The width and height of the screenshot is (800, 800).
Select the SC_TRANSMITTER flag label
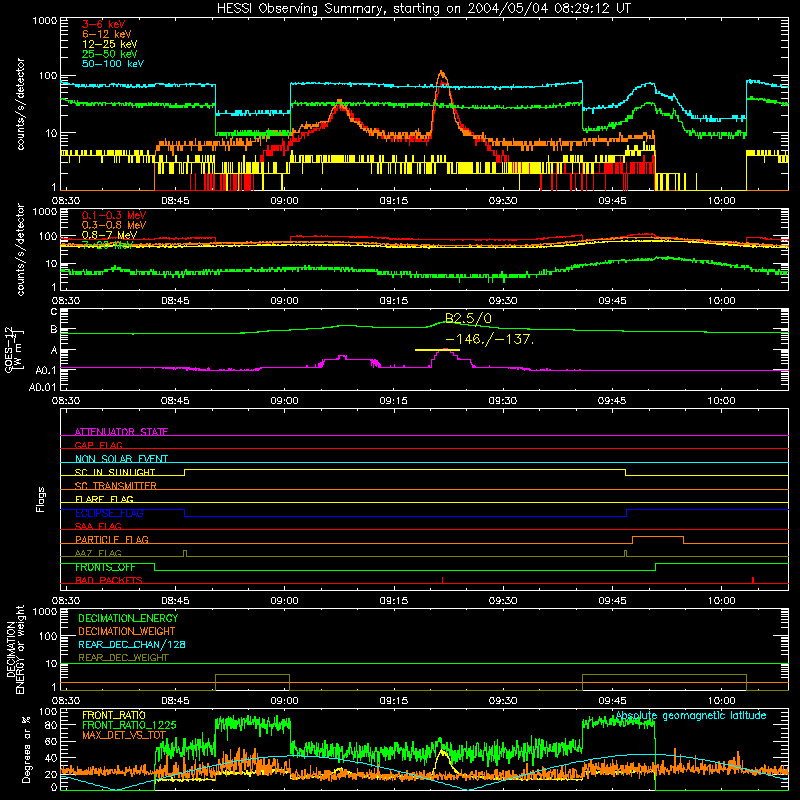click(115, 486)
